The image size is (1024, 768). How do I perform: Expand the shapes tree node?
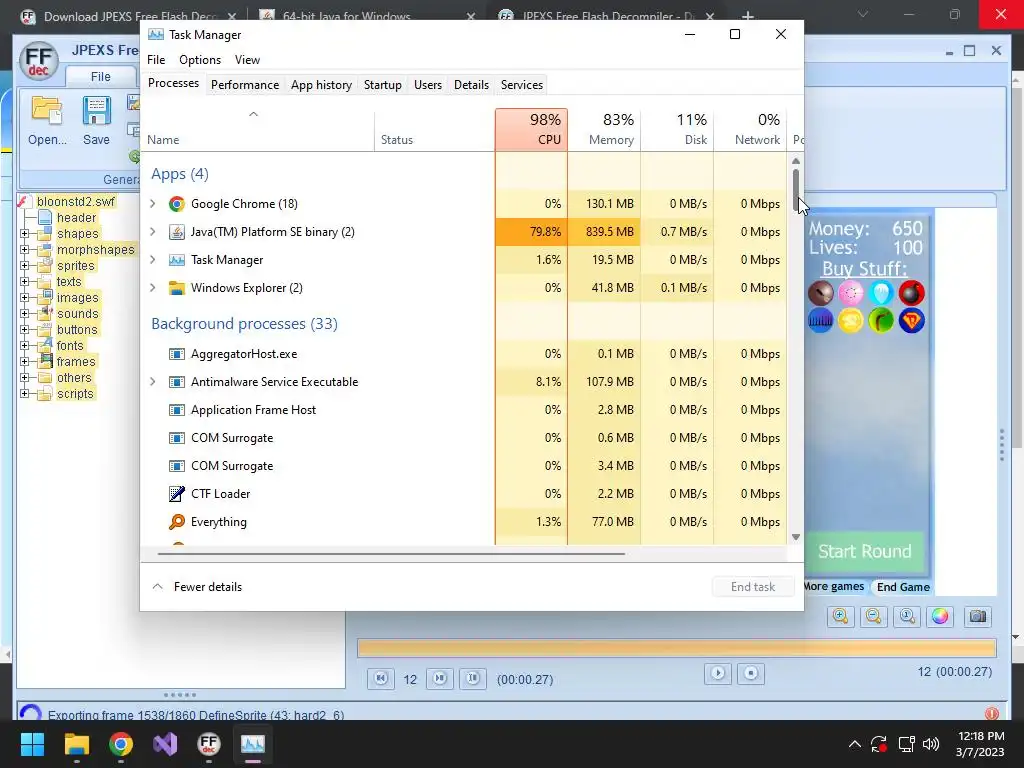[25, 233]
